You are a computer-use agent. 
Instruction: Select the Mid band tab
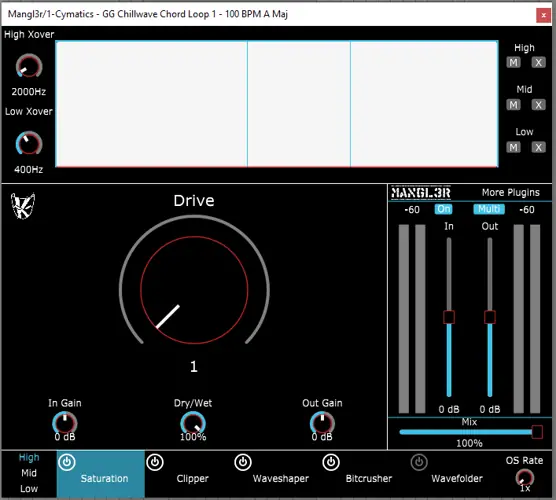tap(29, 473)
